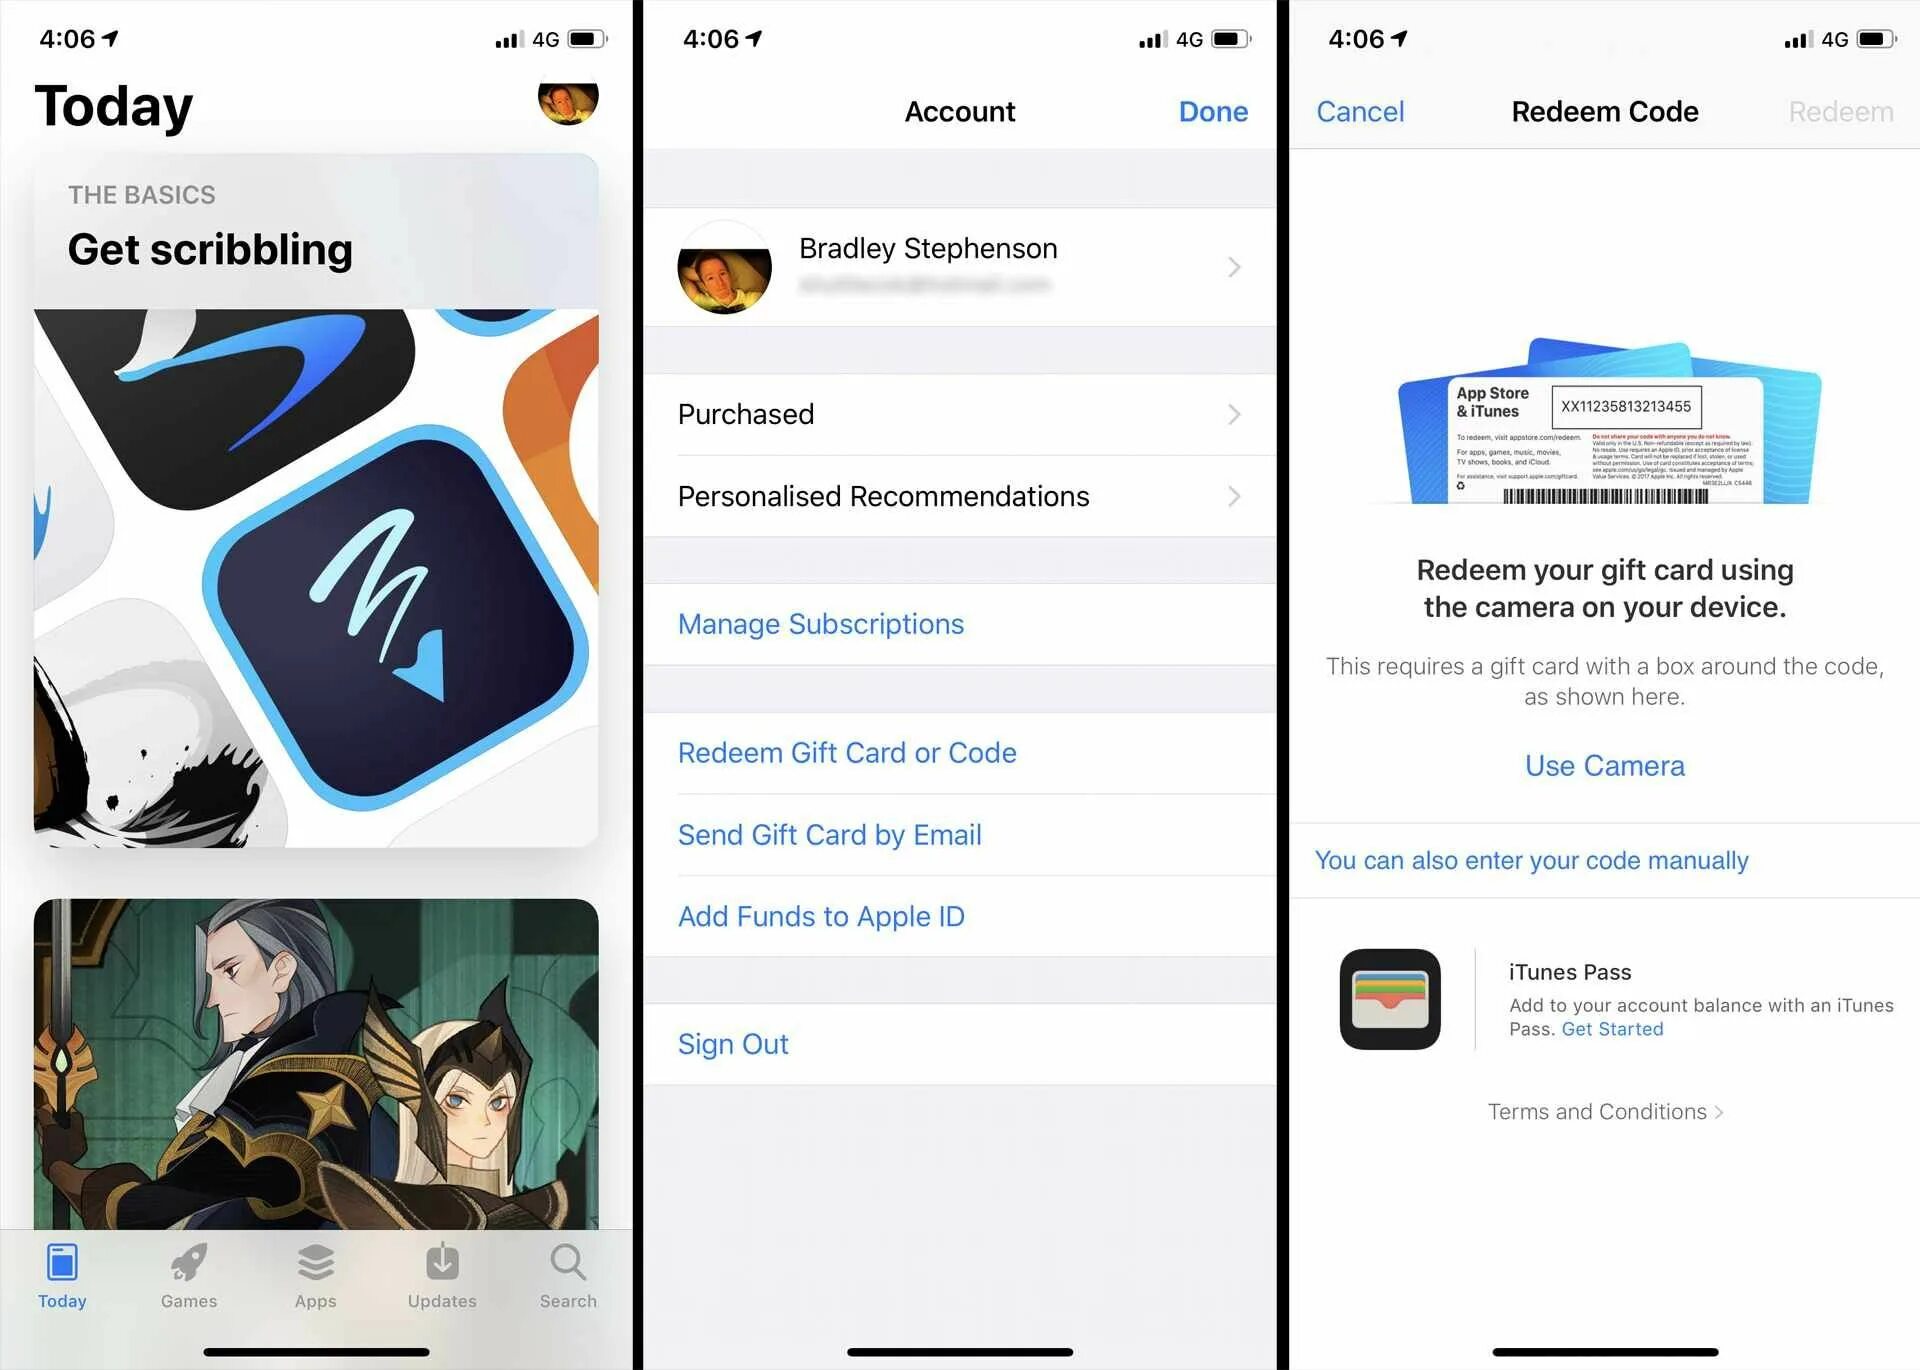
Task: Expand the Purchased menu row
Action: pos(959,414)
